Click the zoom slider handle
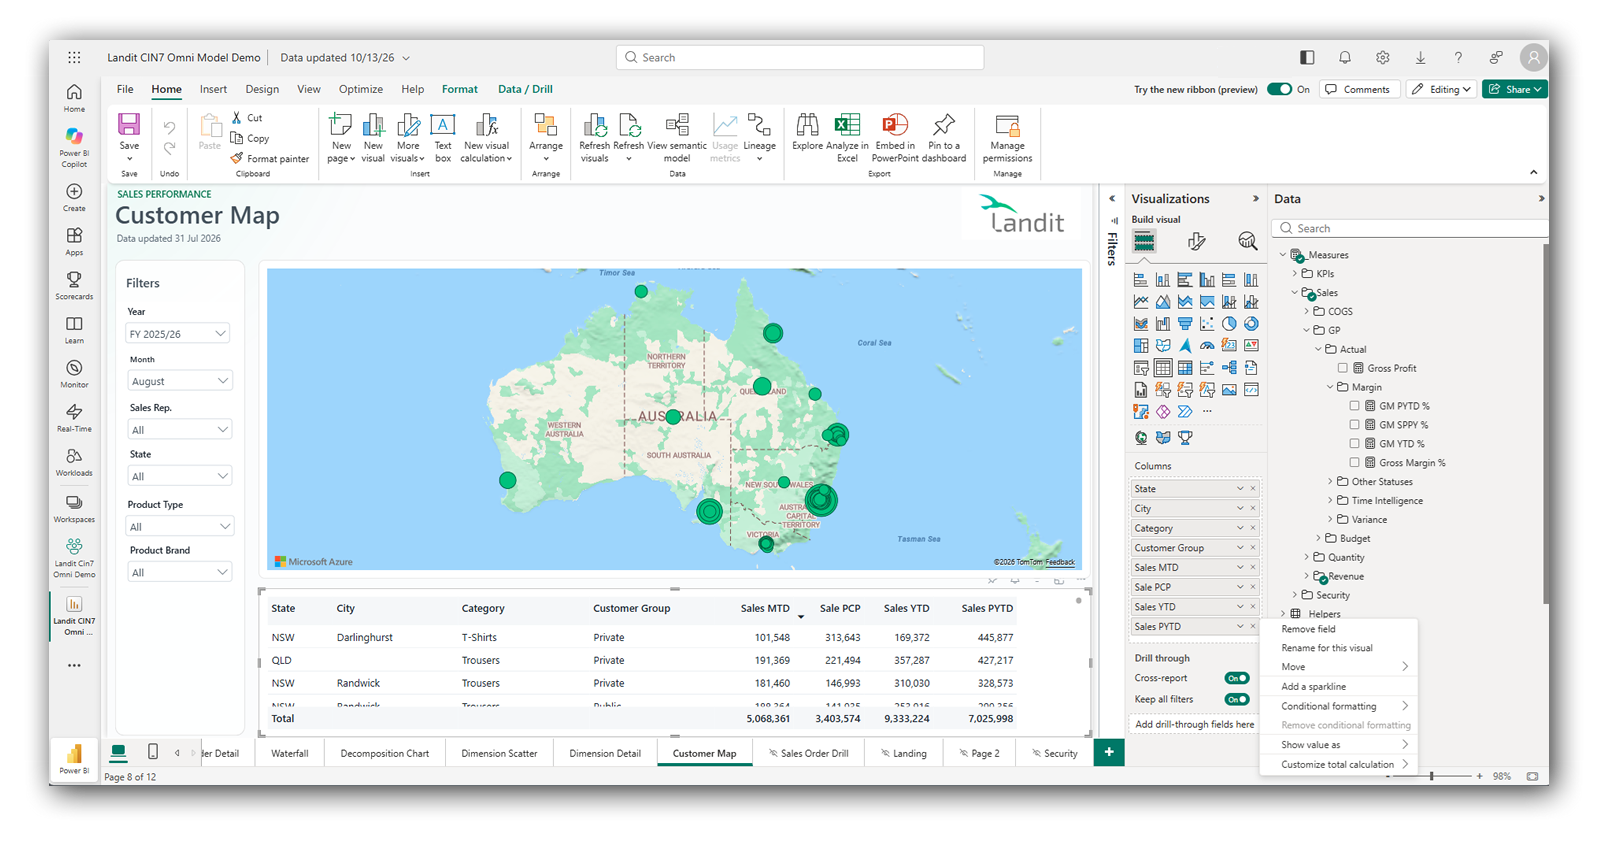Image resolution: width=1600 pixels, height=841 pixels. [1432, 776]
